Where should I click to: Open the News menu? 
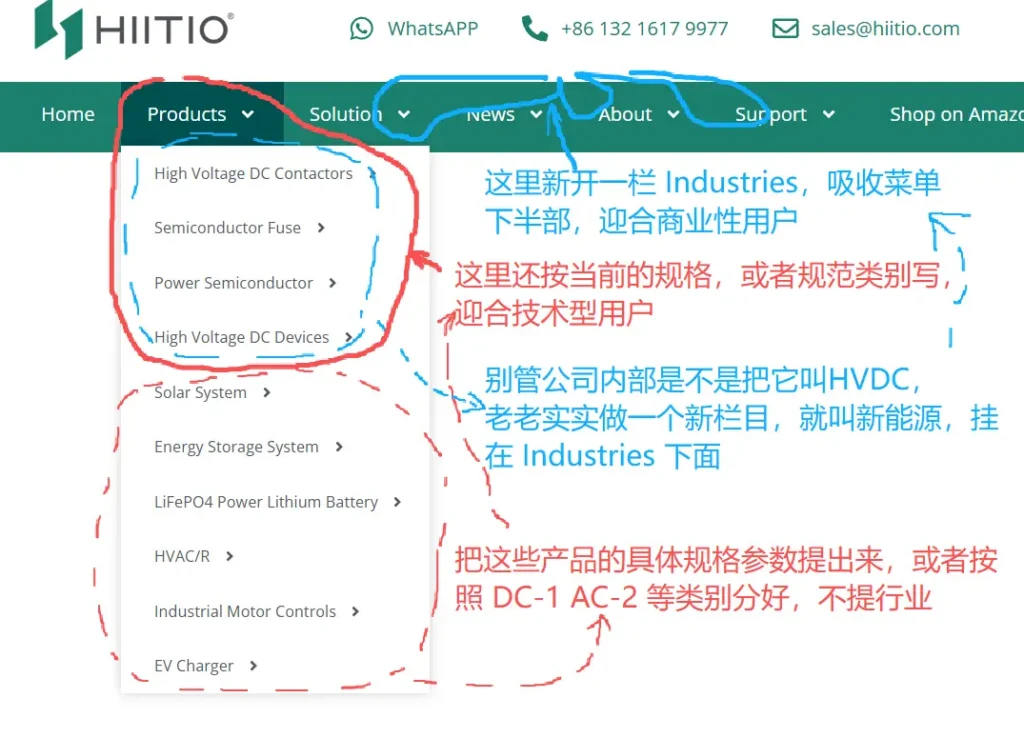(x=490, y=114)
